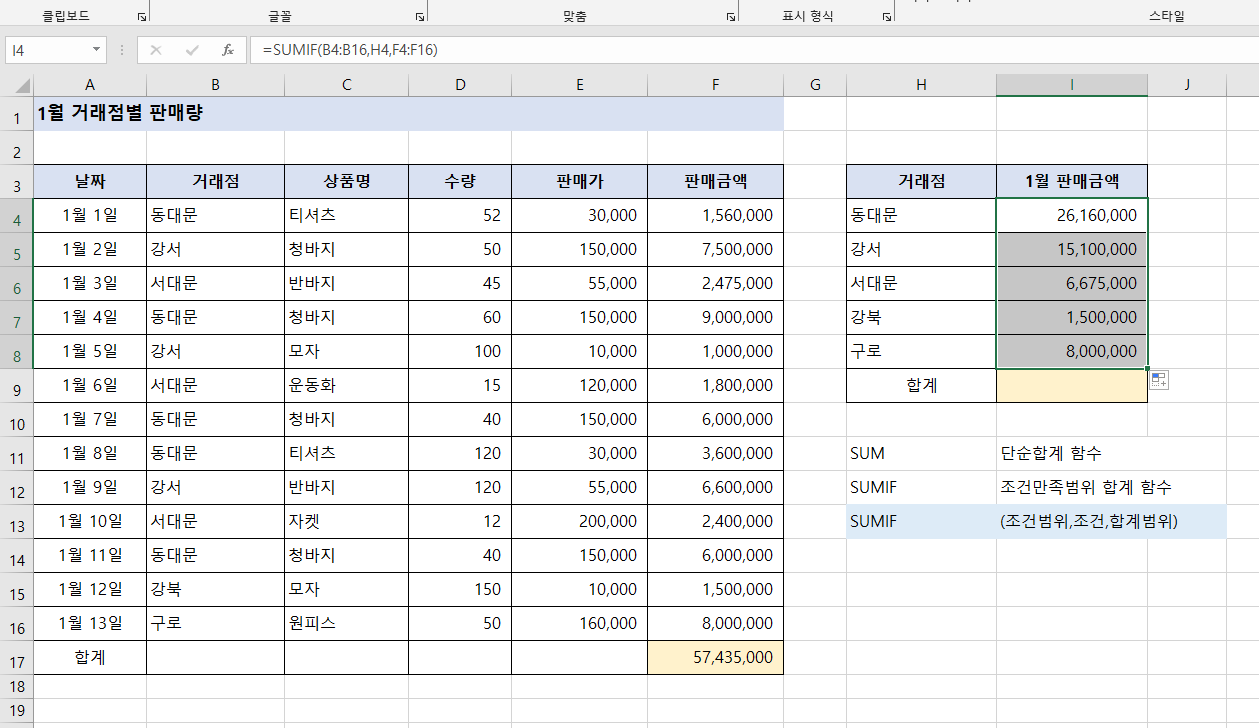This screenshot has width=1259, height=728.
Task: Select column F header
Action: (x=715, y=85)
